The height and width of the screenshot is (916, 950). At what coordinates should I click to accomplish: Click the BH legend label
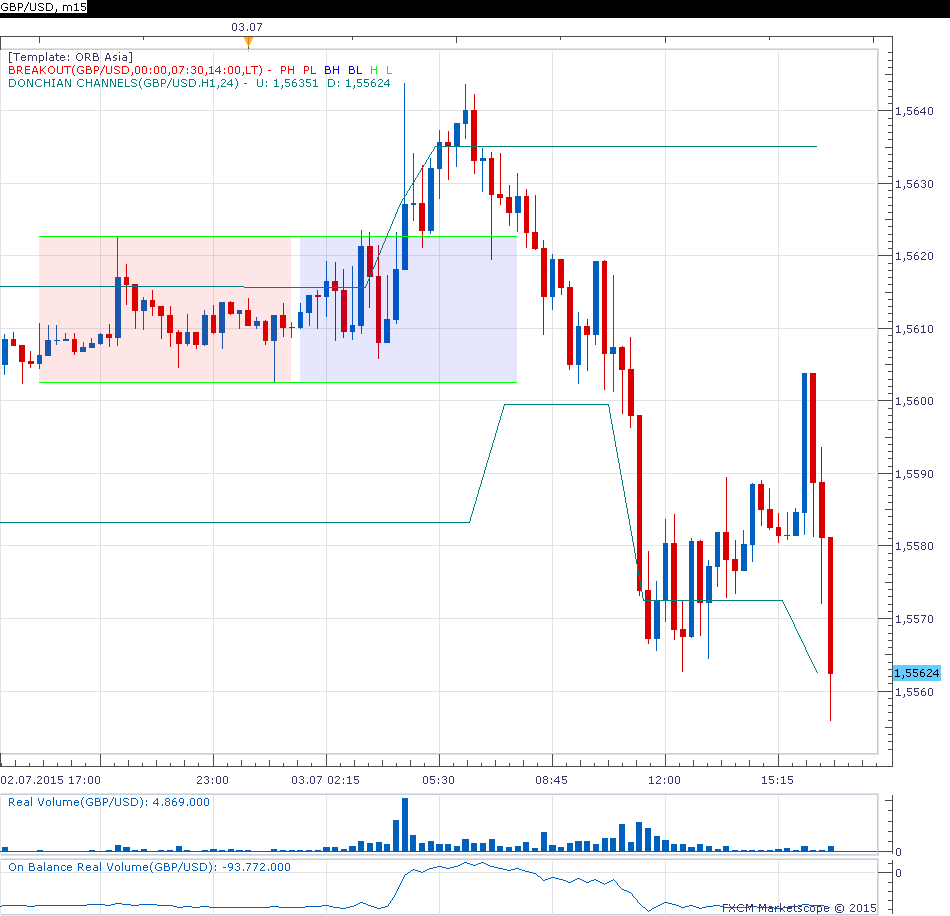(332, 70)
